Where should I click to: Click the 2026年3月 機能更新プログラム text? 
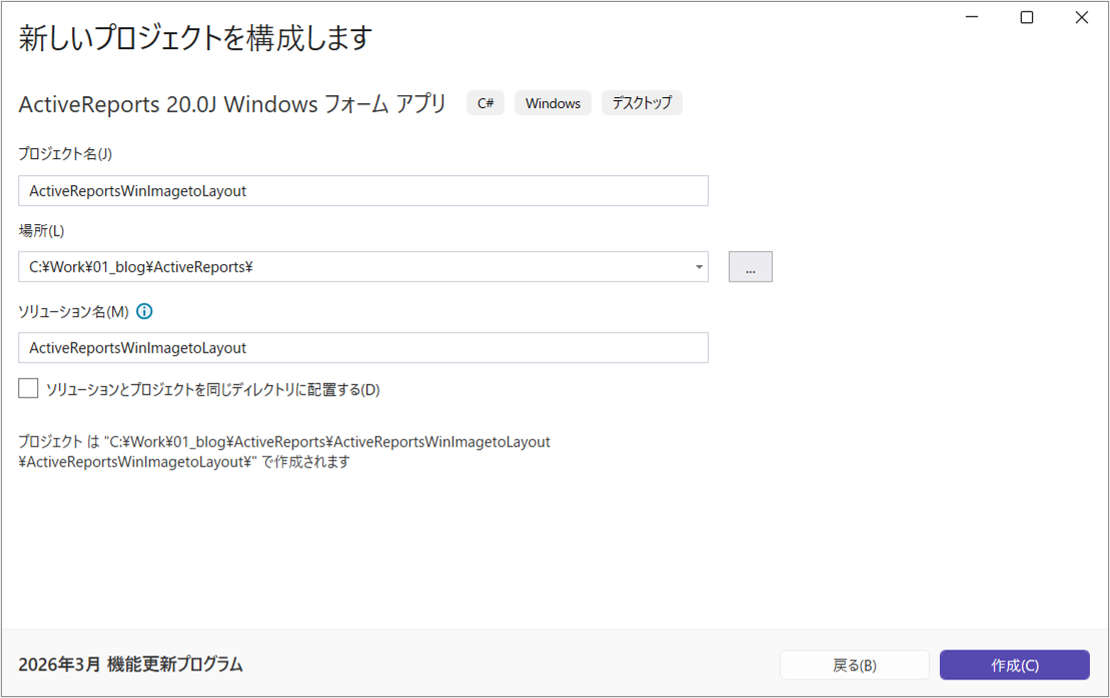[131, 664]
